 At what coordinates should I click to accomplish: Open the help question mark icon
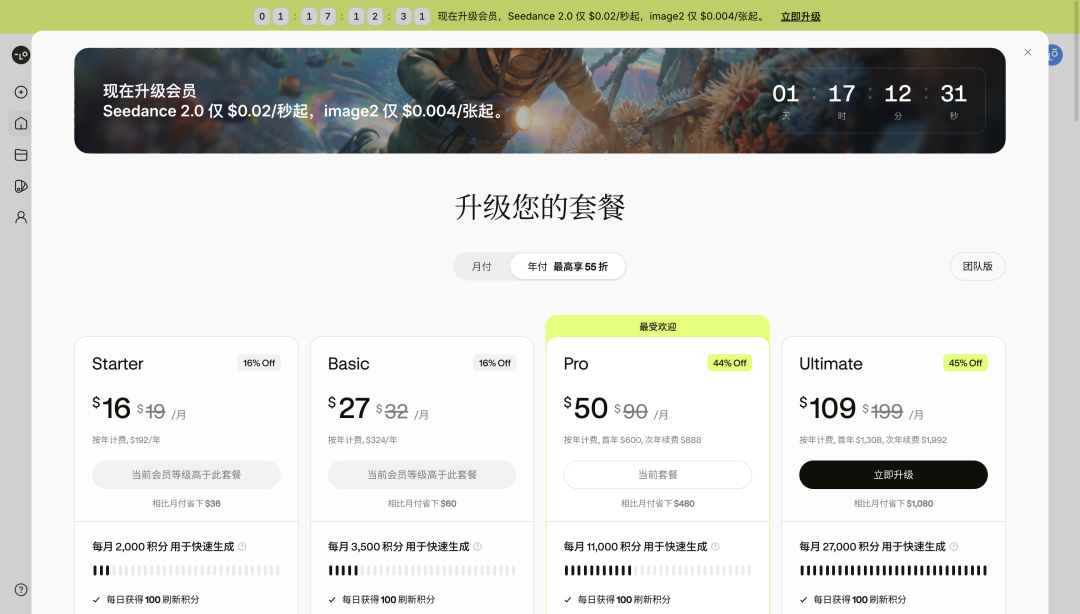(21, 590)
